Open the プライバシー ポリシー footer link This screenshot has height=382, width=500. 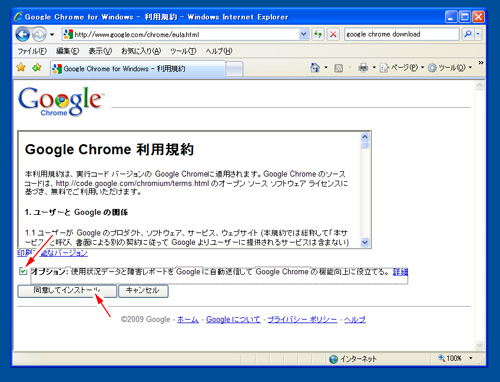pos(302,319)
